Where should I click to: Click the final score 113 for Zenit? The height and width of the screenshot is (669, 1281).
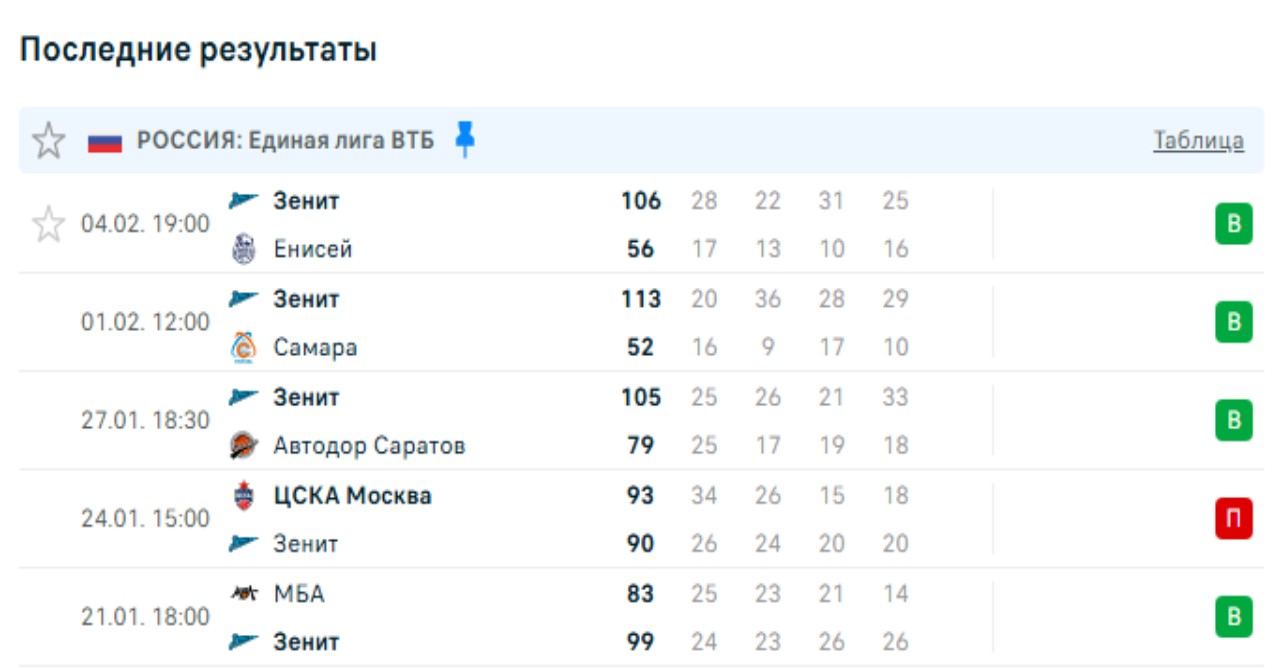pos(640,299)
